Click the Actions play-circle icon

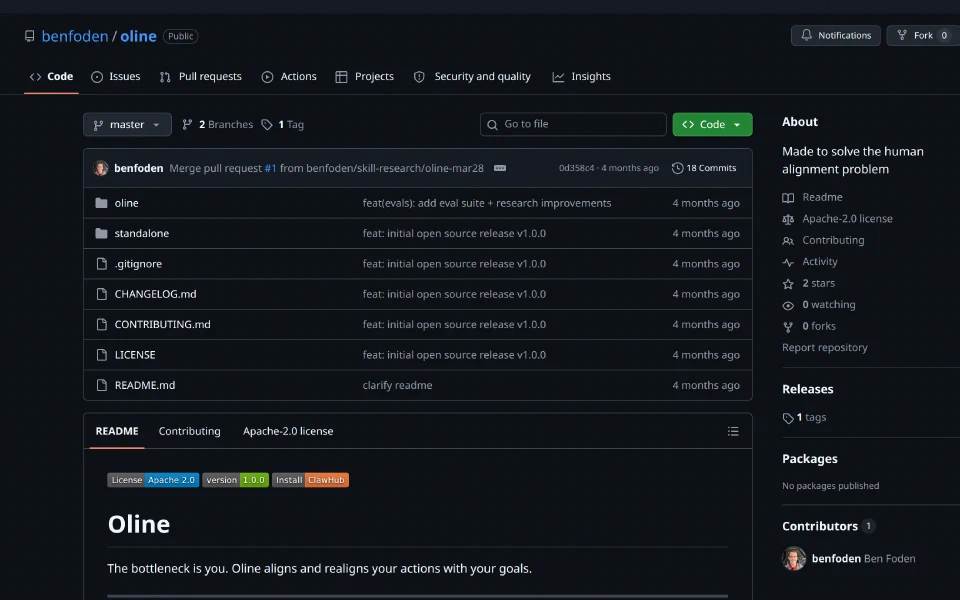coord(267,77)
